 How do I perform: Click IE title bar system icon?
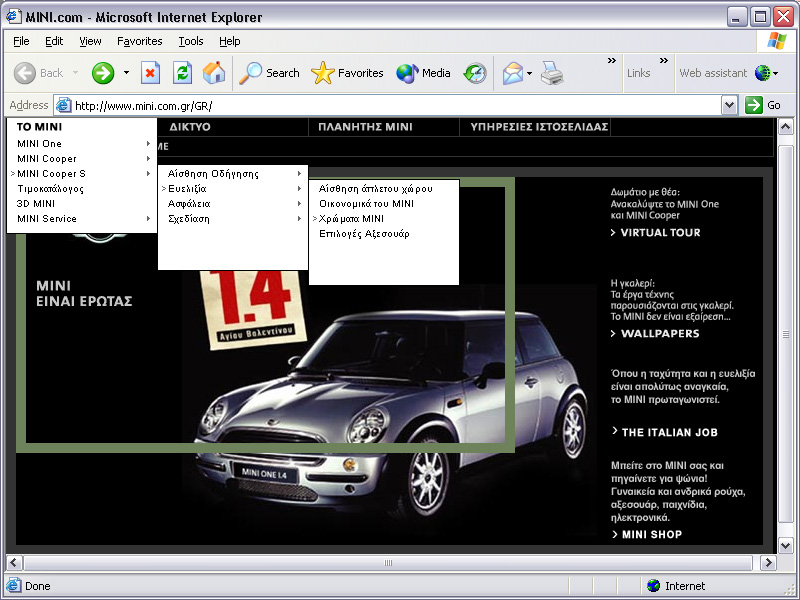[x=14, y=17]
